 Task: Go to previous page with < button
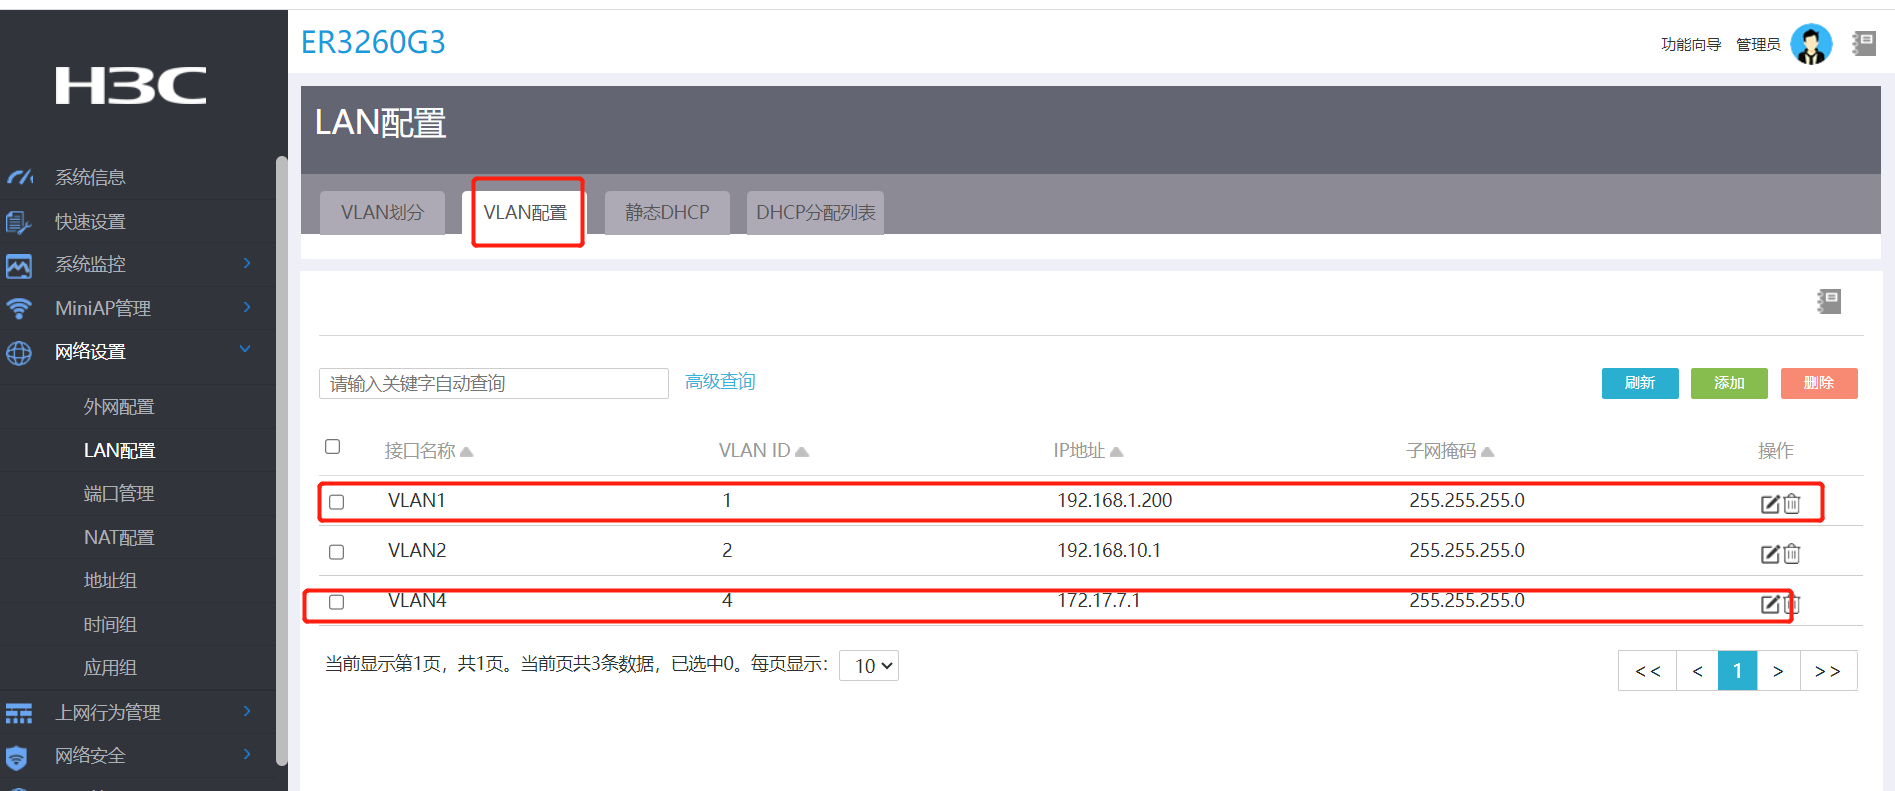[1697, 671]
